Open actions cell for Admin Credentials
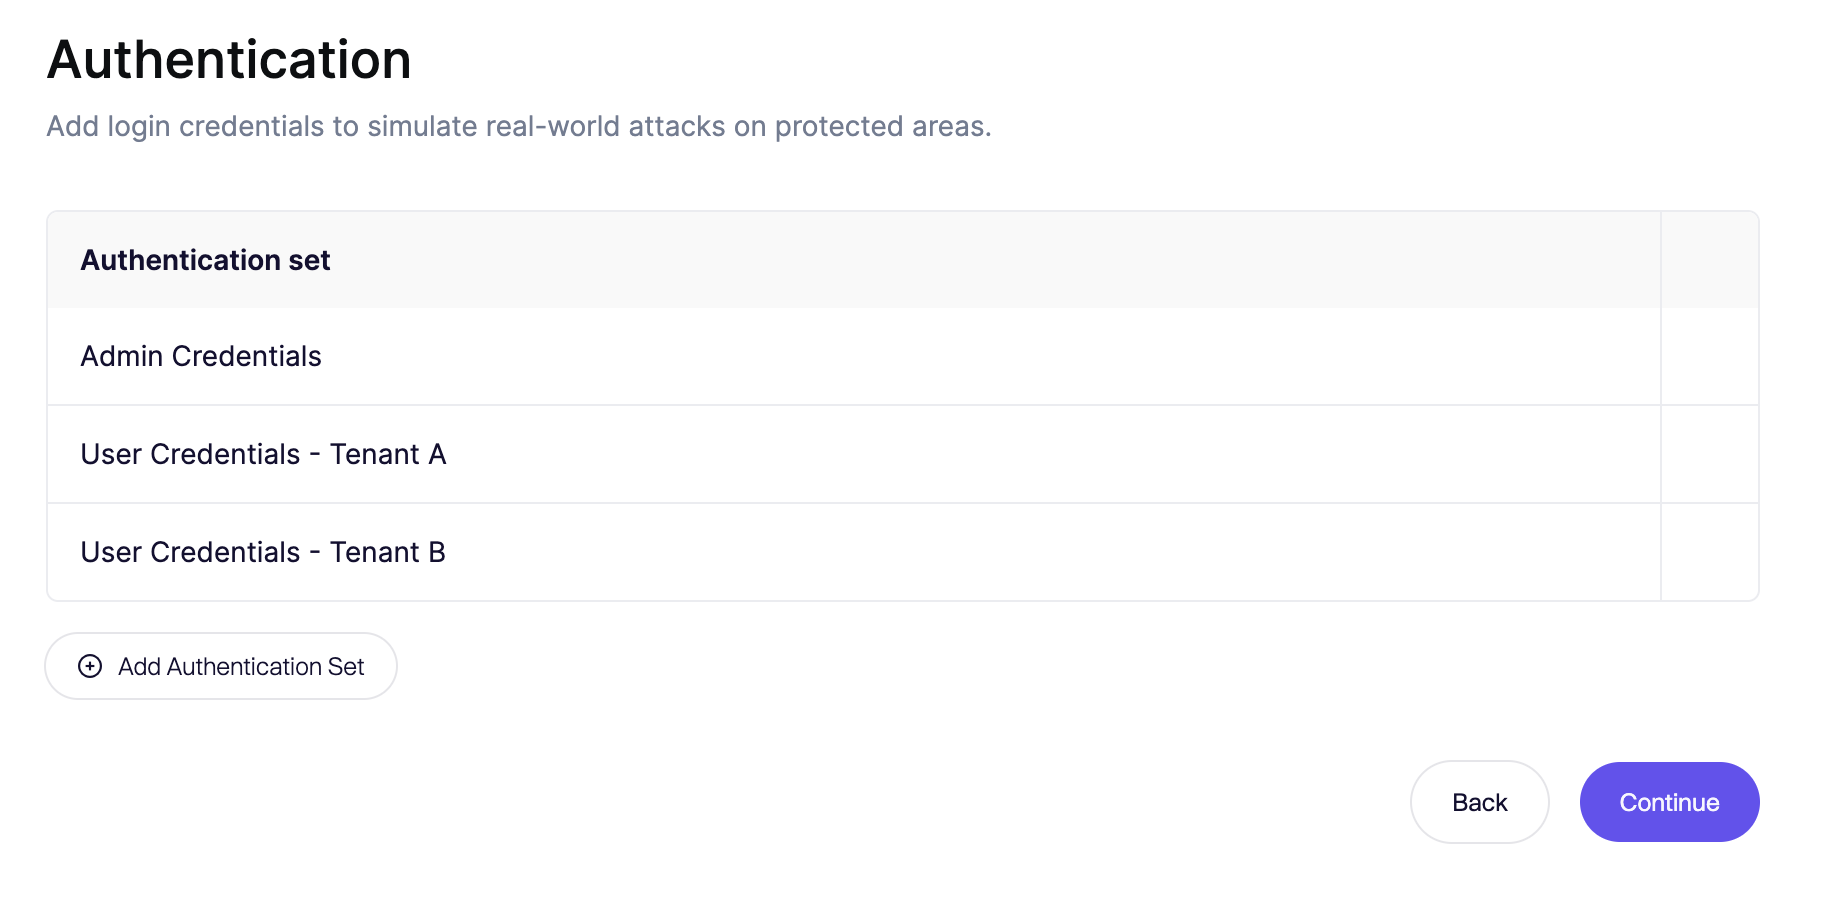This screenshot has width=1842, height=898. coord(1709,356)
